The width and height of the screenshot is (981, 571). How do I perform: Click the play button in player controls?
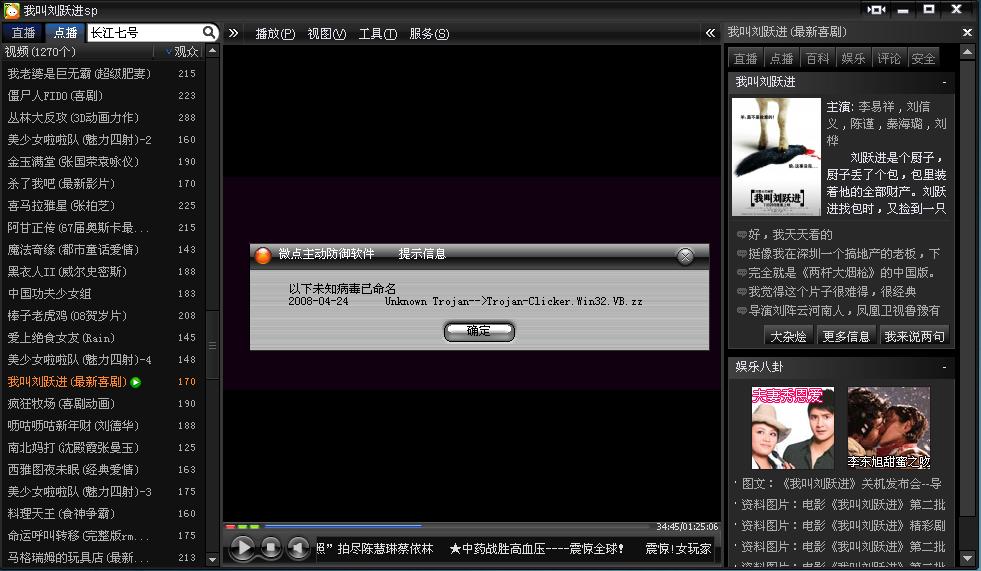242,548
